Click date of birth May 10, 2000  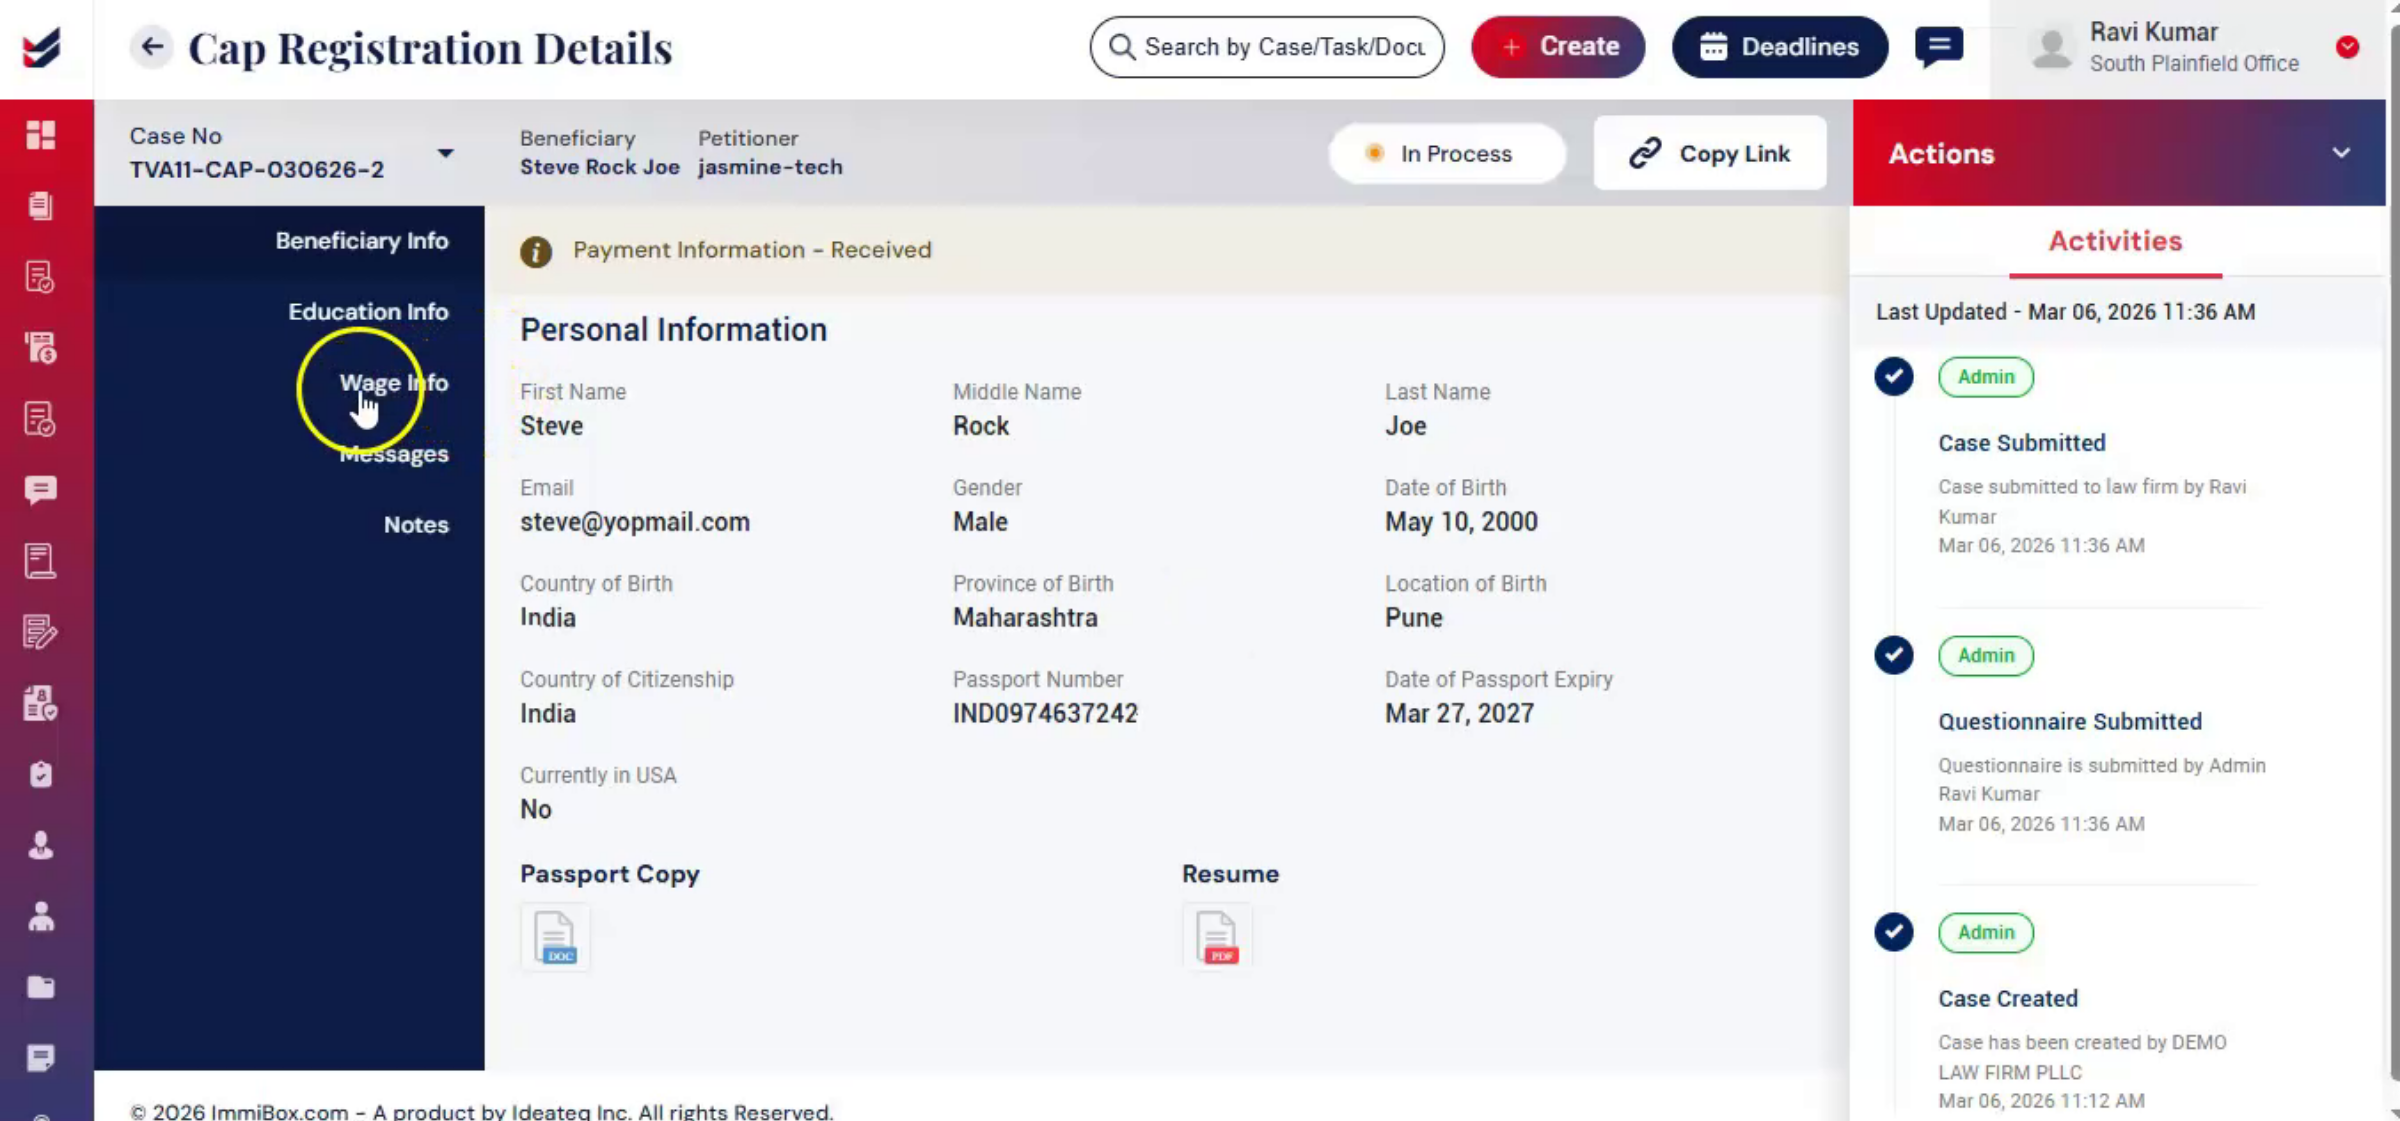(x=1461, y=522)
